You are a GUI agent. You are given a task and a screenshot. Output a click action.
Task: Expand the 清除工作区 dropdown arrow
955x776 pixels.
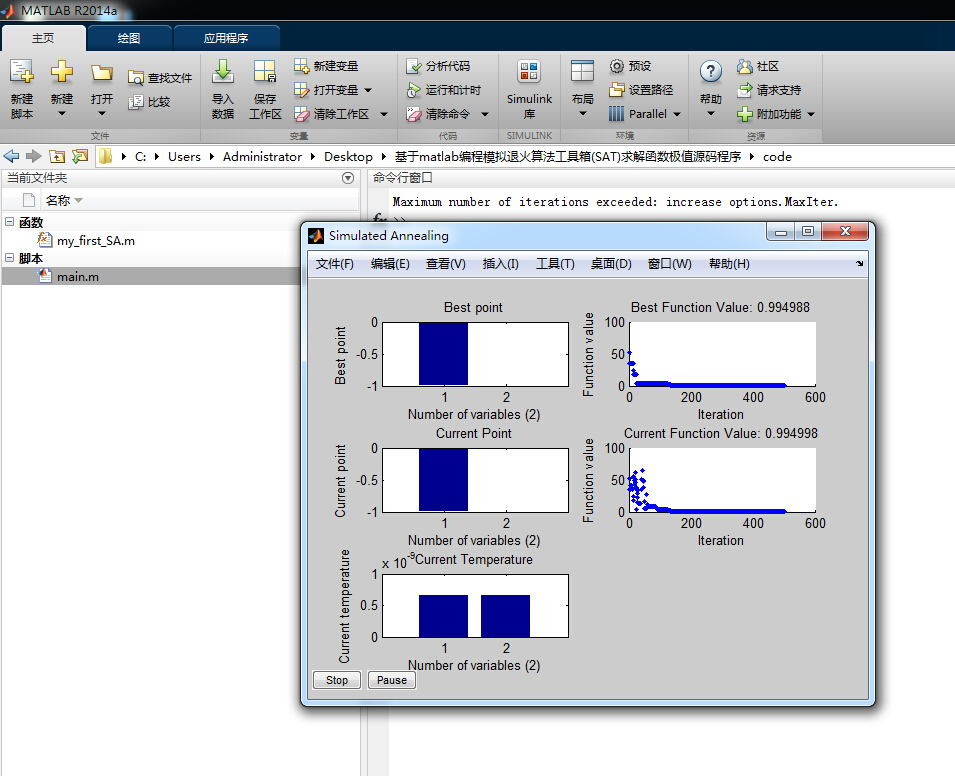coord(384,114)
